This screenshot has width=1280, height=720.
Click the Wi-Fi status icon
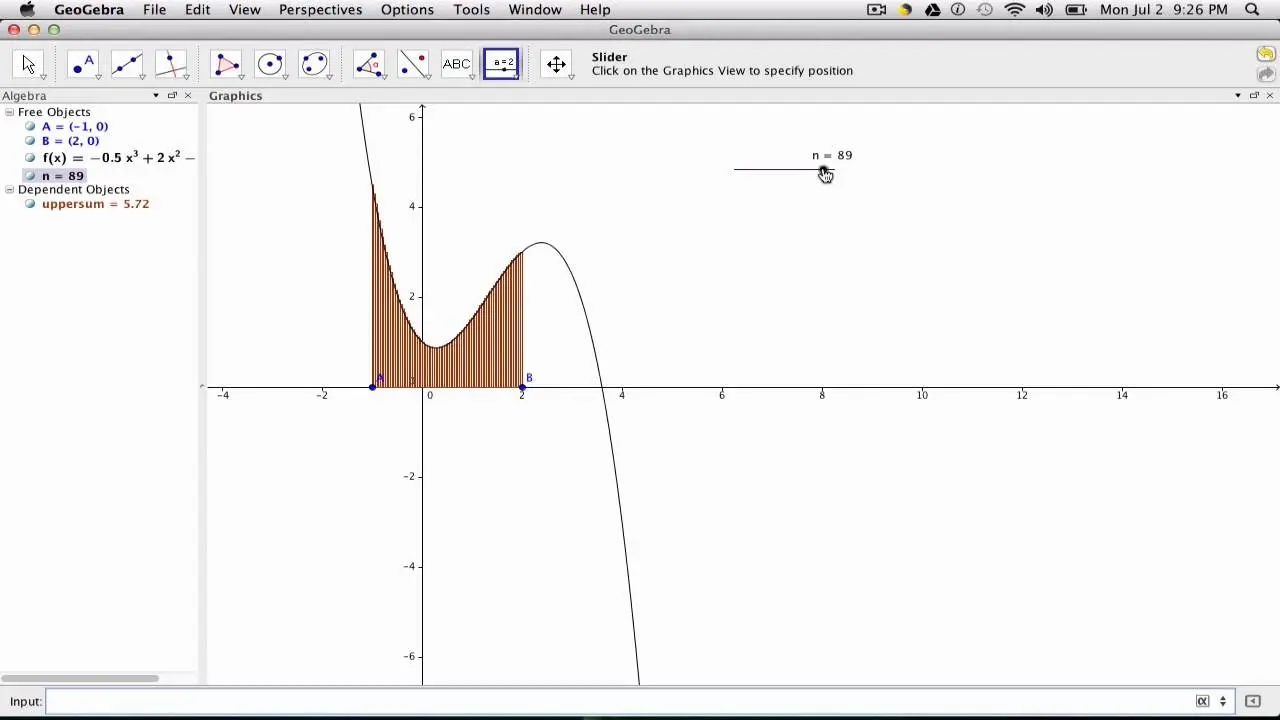pyautogui.click(x=1015, y=10)
